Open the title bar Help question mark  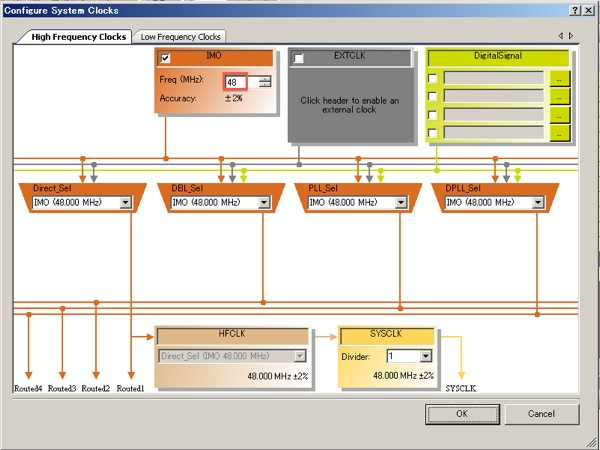[575, 10]
